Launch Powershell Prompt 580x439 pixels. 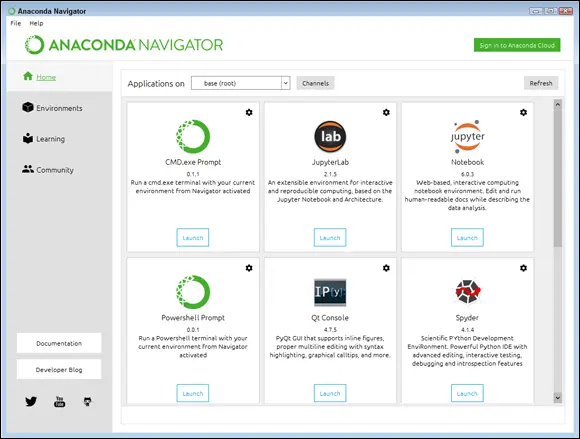point(193,393)
